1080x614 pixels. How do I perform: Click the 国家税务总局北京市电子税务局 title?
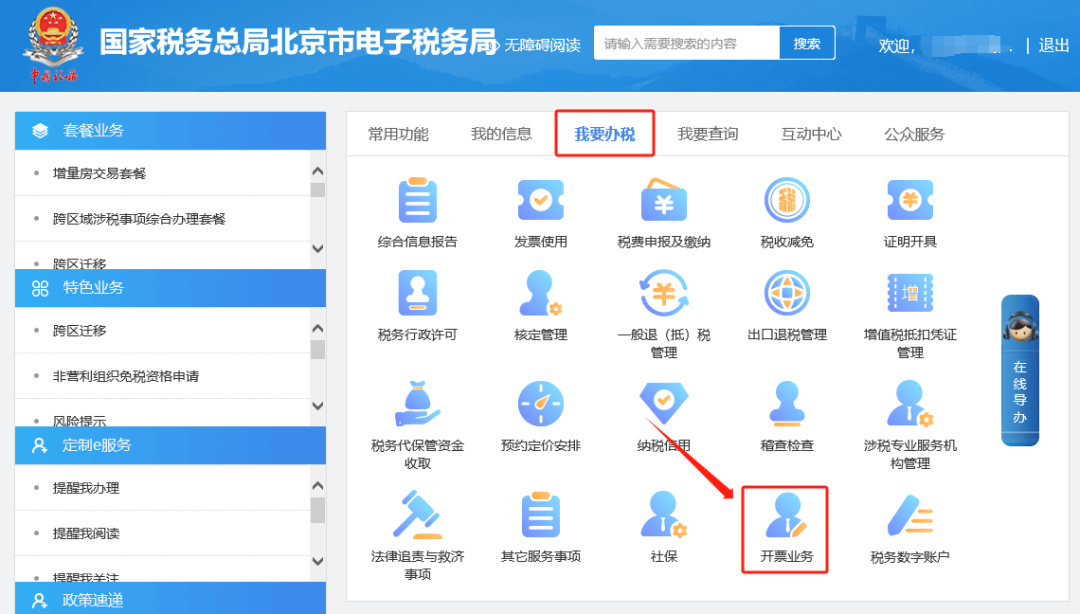[298, 43]
